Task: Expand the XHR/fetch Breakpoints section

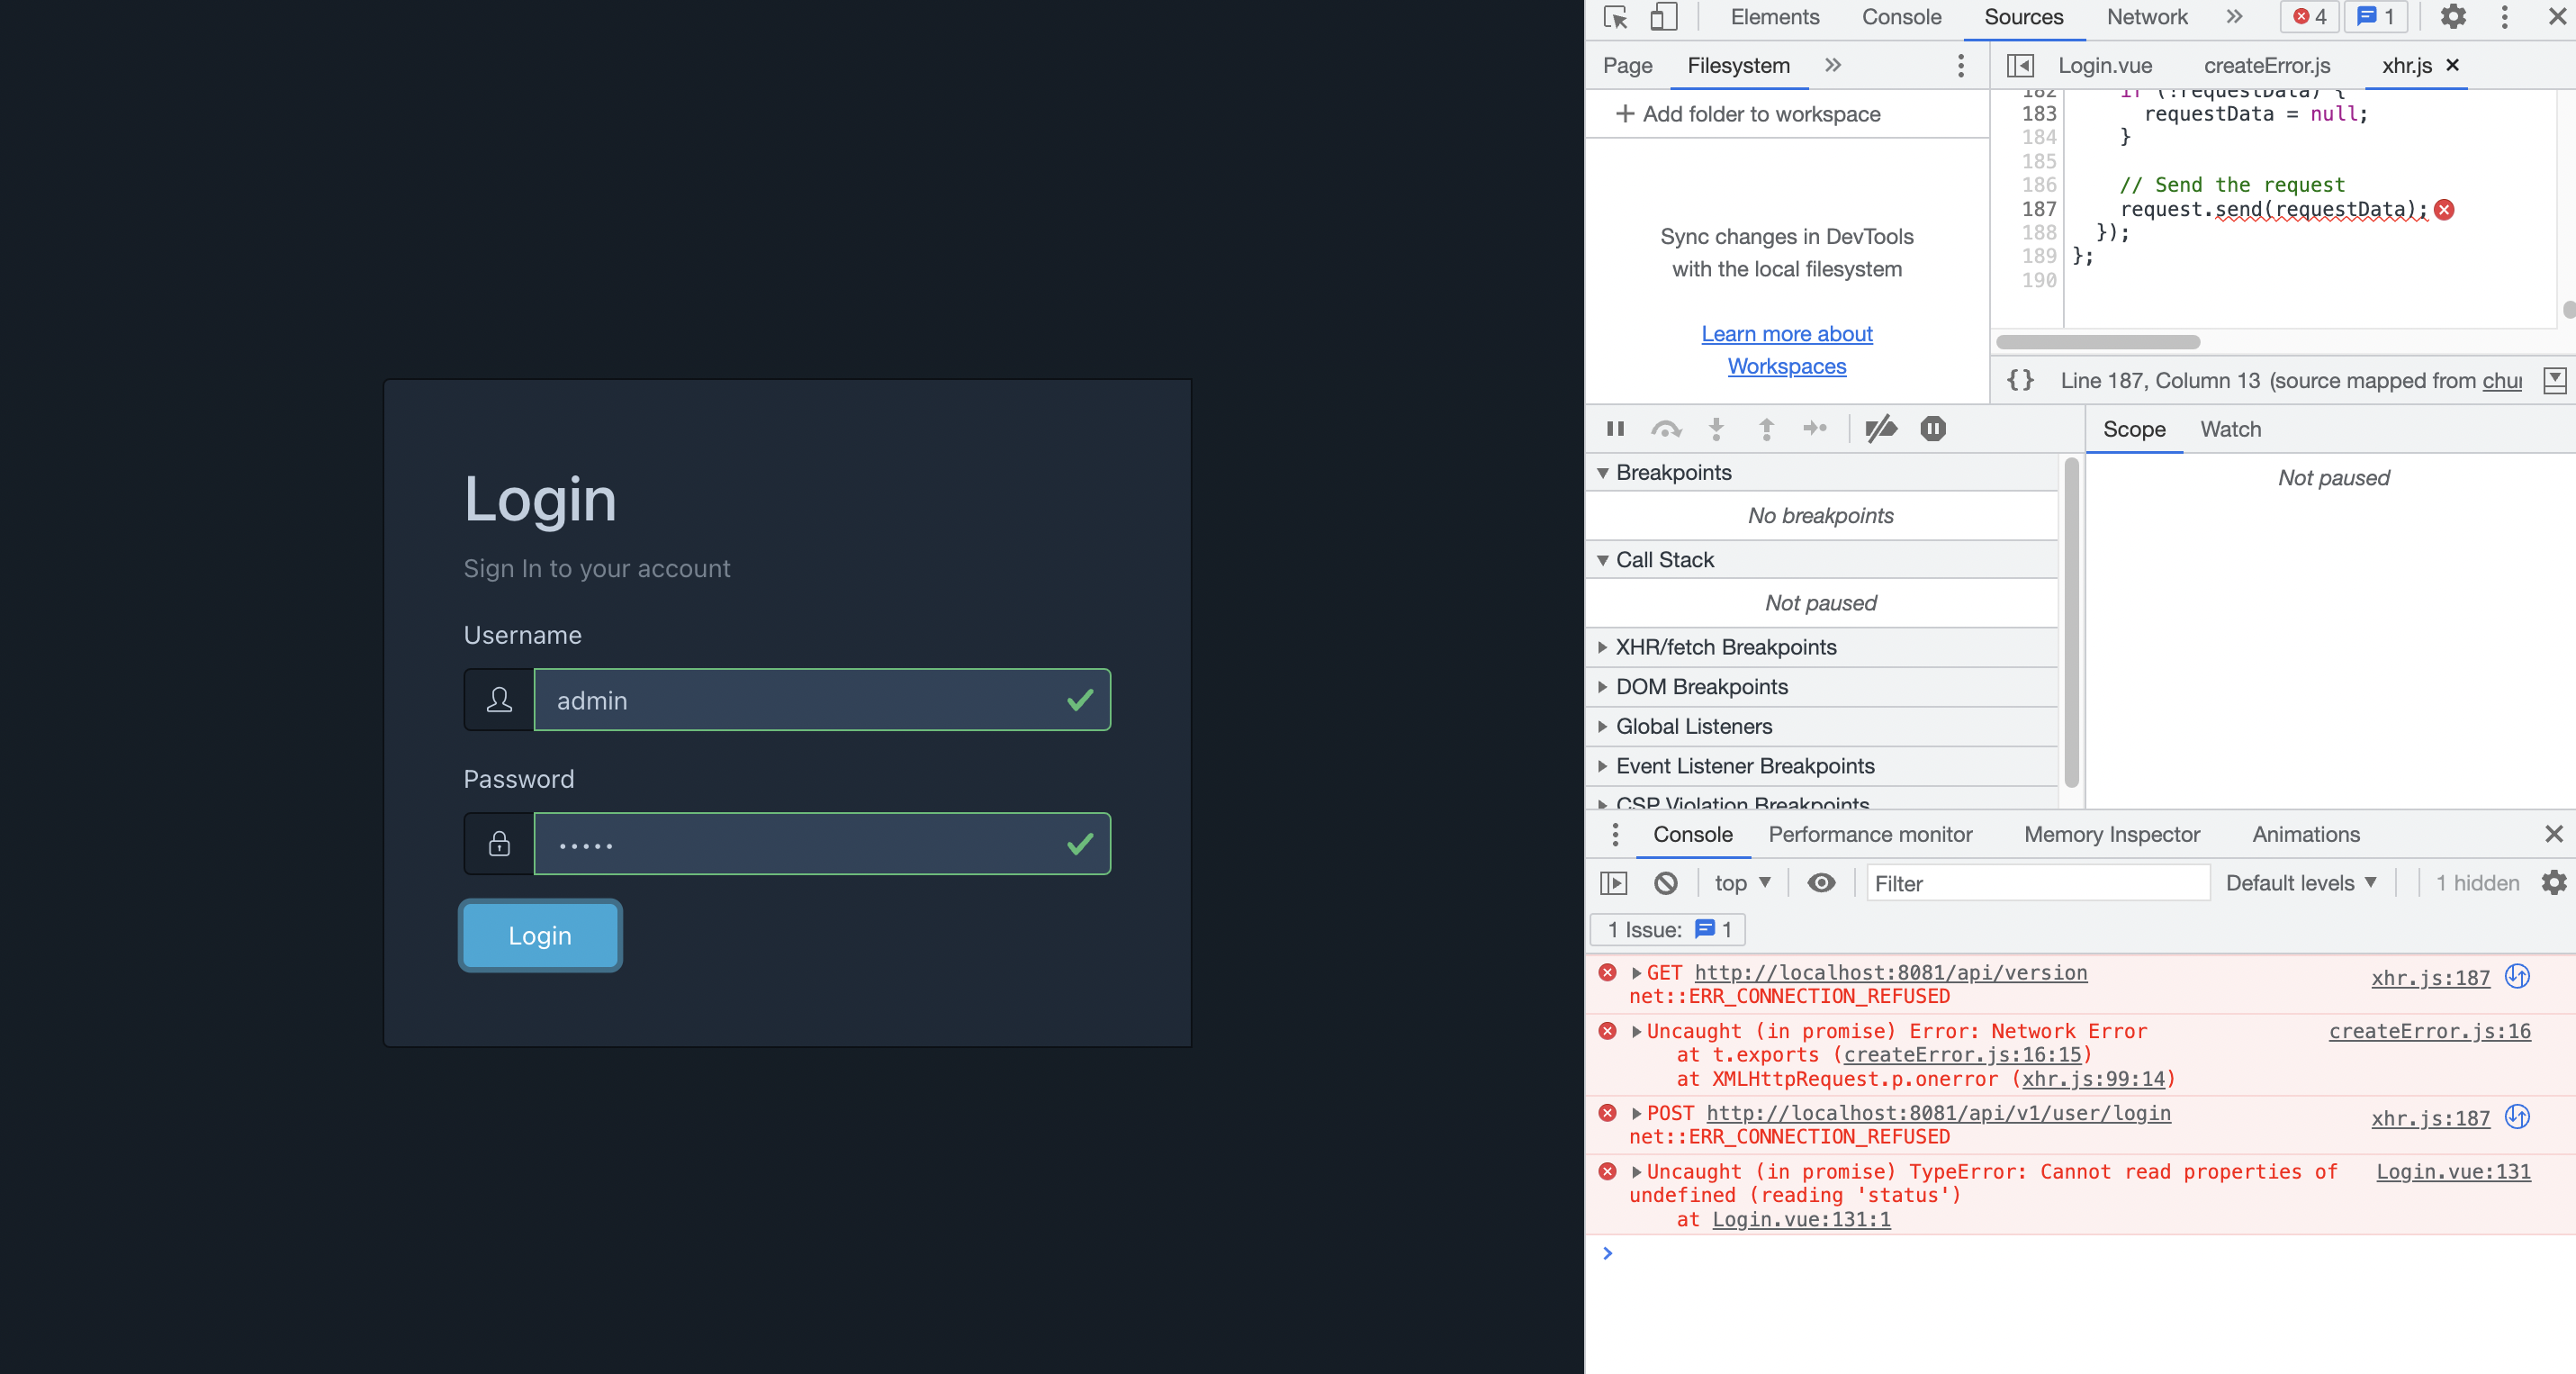Action: pos(1605,647)
